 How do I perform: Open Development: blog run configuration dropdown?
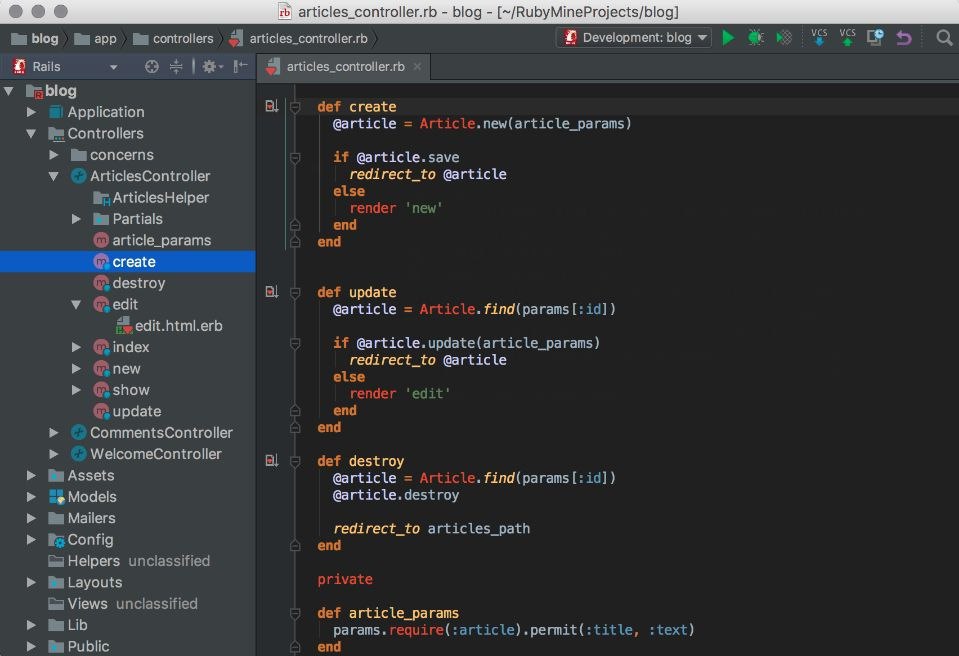(x=633, y=38)
